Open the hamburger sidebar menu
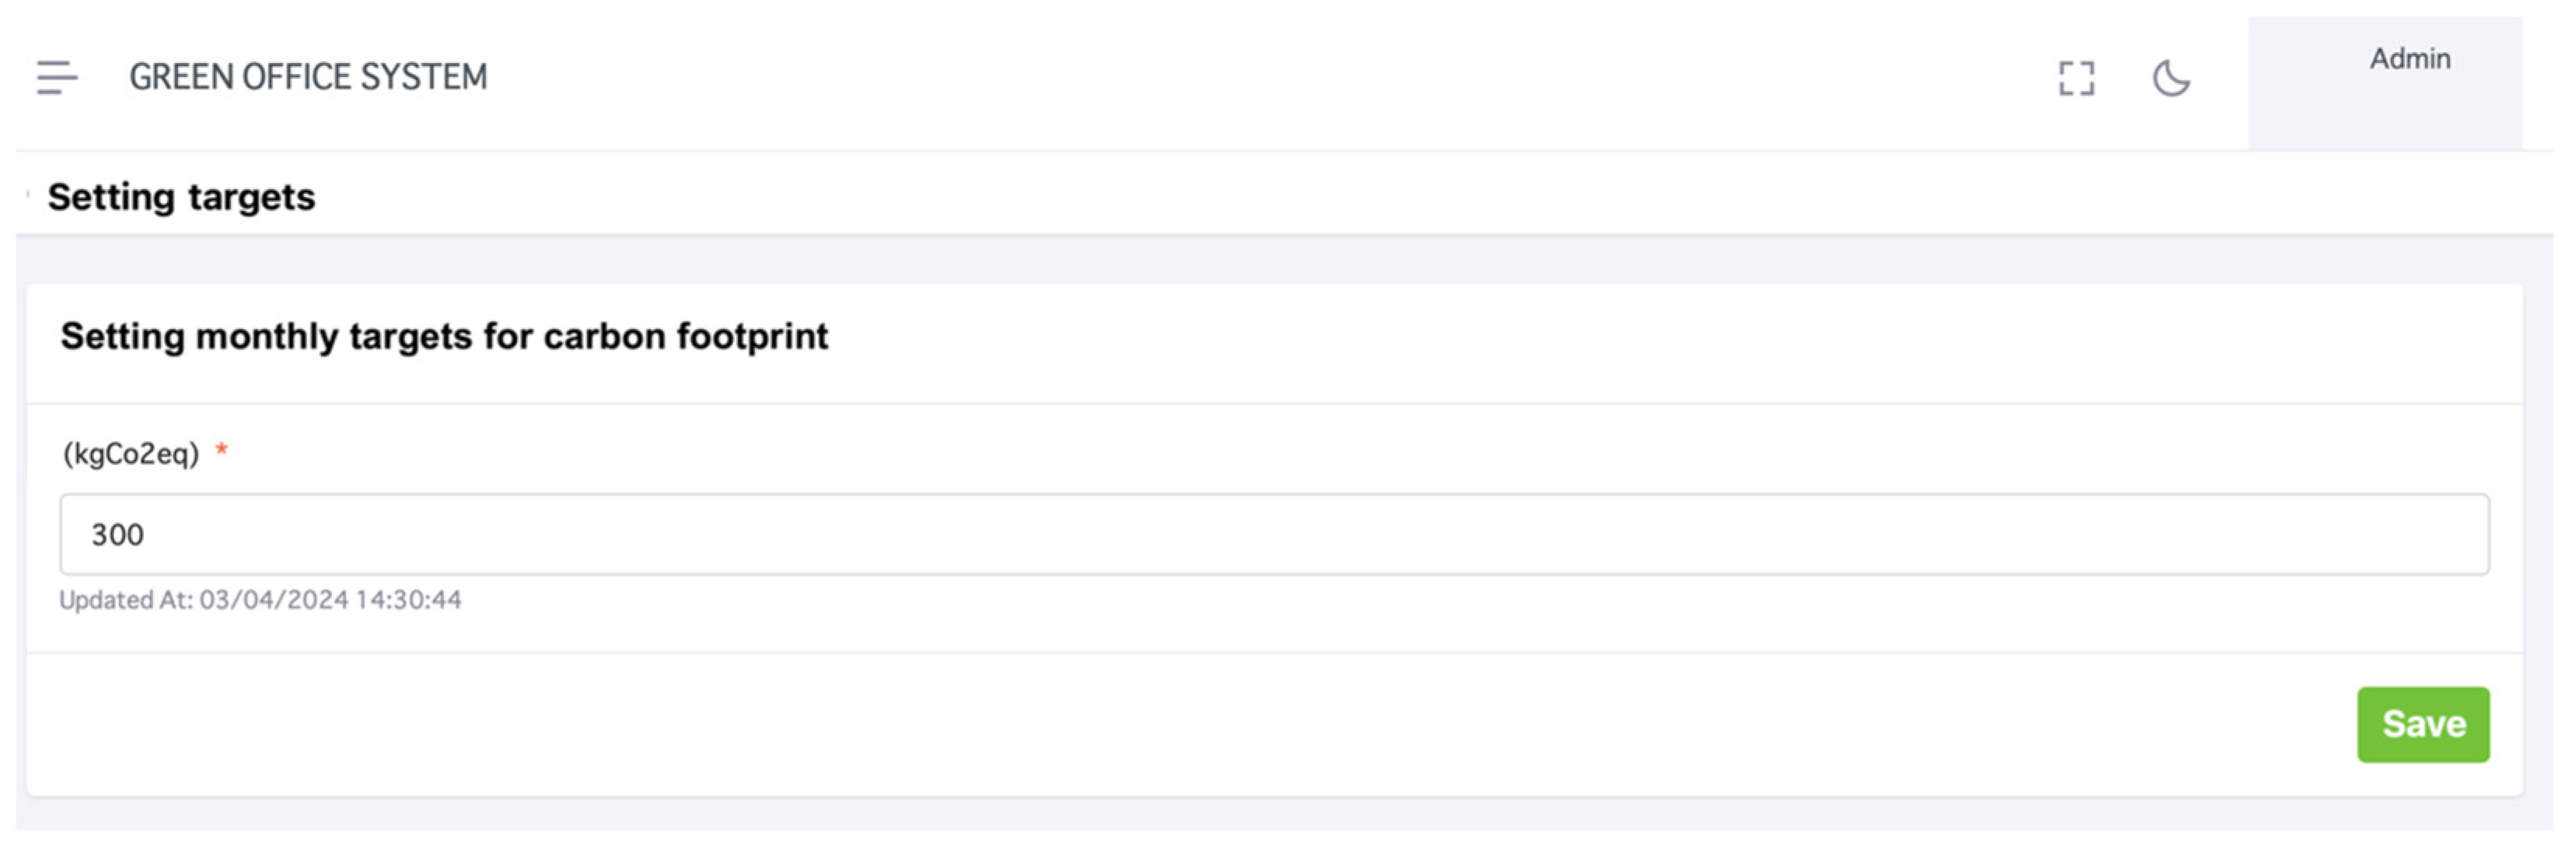Screen dimensions: 2576x855 57,78
